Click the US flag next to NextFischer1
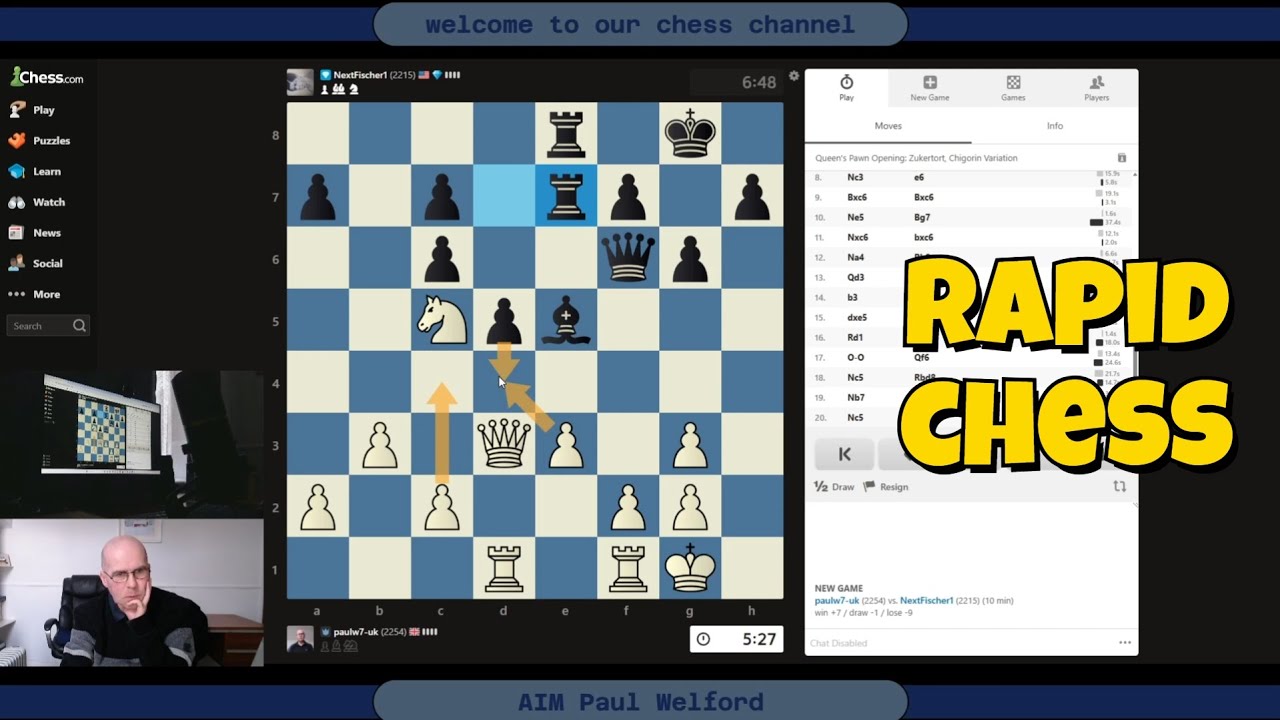The width and height of the screenshot is (1280, 720). [x=425, y=75]
